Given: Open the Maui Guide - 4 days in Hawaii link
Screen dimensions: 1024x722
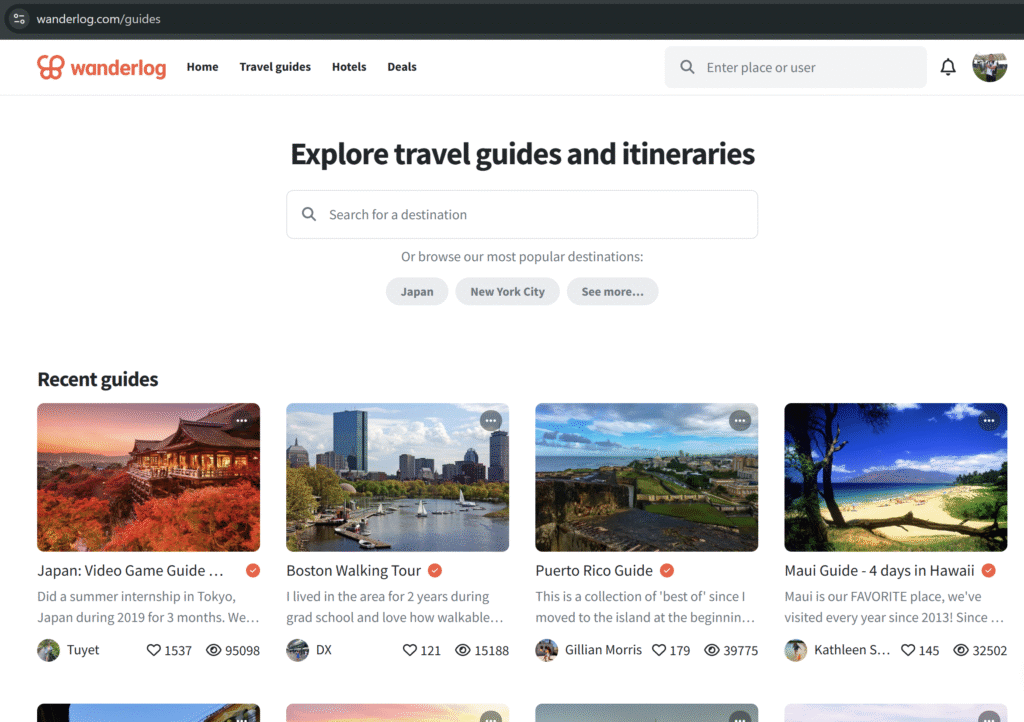Looking at the screenshot, I should tap(879, 571).
